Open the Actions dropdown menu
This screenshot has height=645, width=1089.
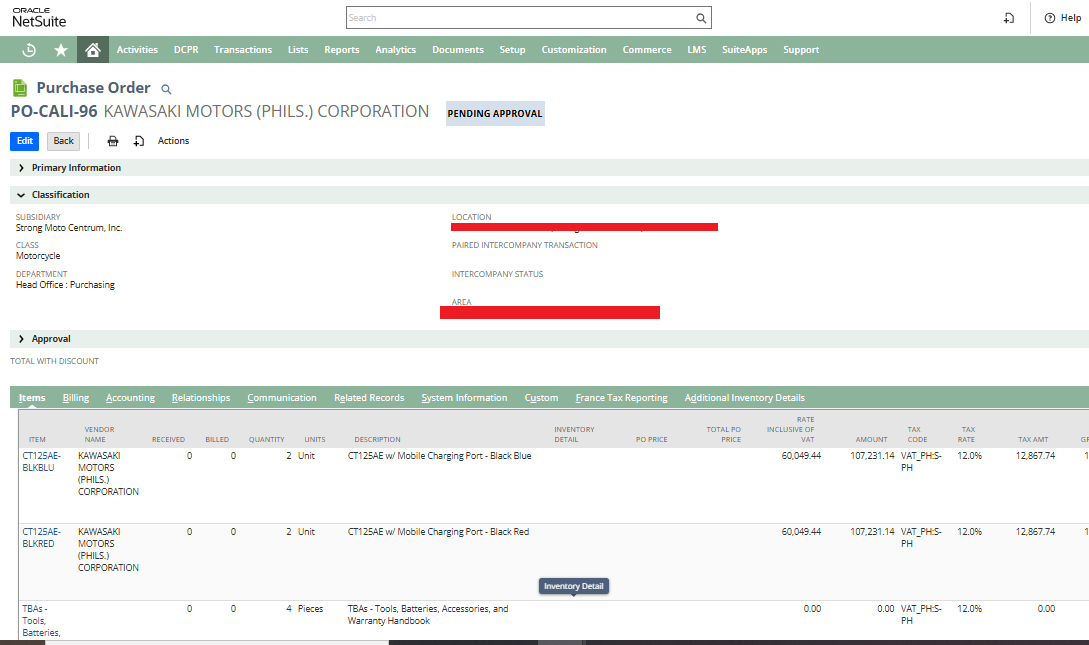(x=173, y=141)
